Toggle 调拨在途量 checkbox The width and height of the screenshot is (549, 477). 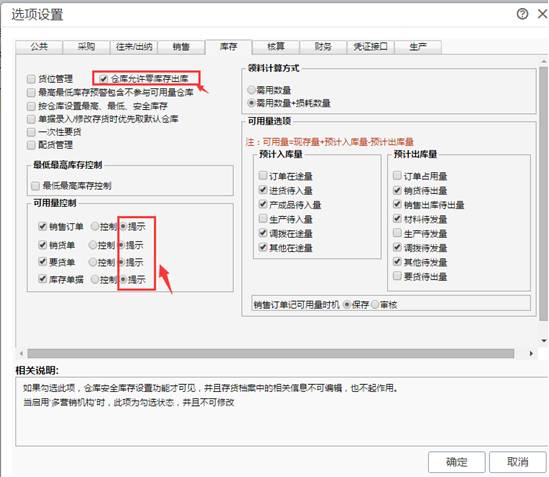pyautogui.click(x=263, y=233)
